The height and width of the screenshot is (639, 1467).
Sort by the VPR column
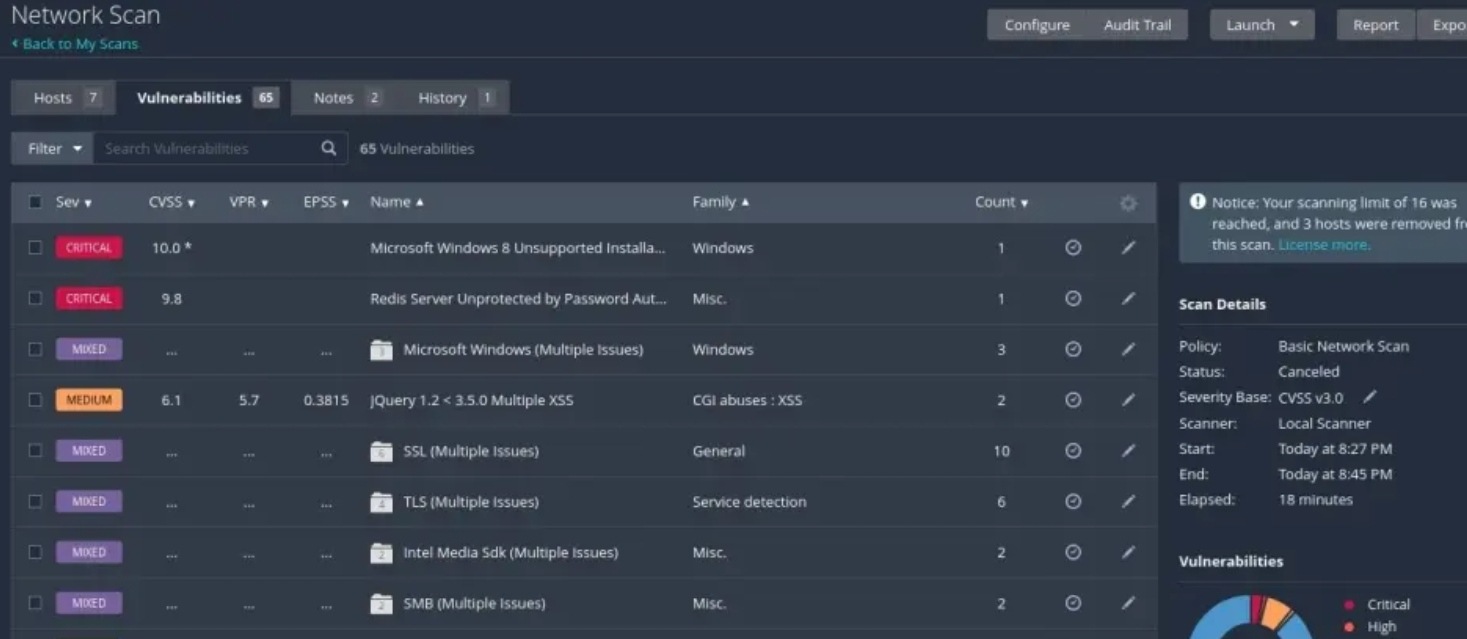[249, 202]
